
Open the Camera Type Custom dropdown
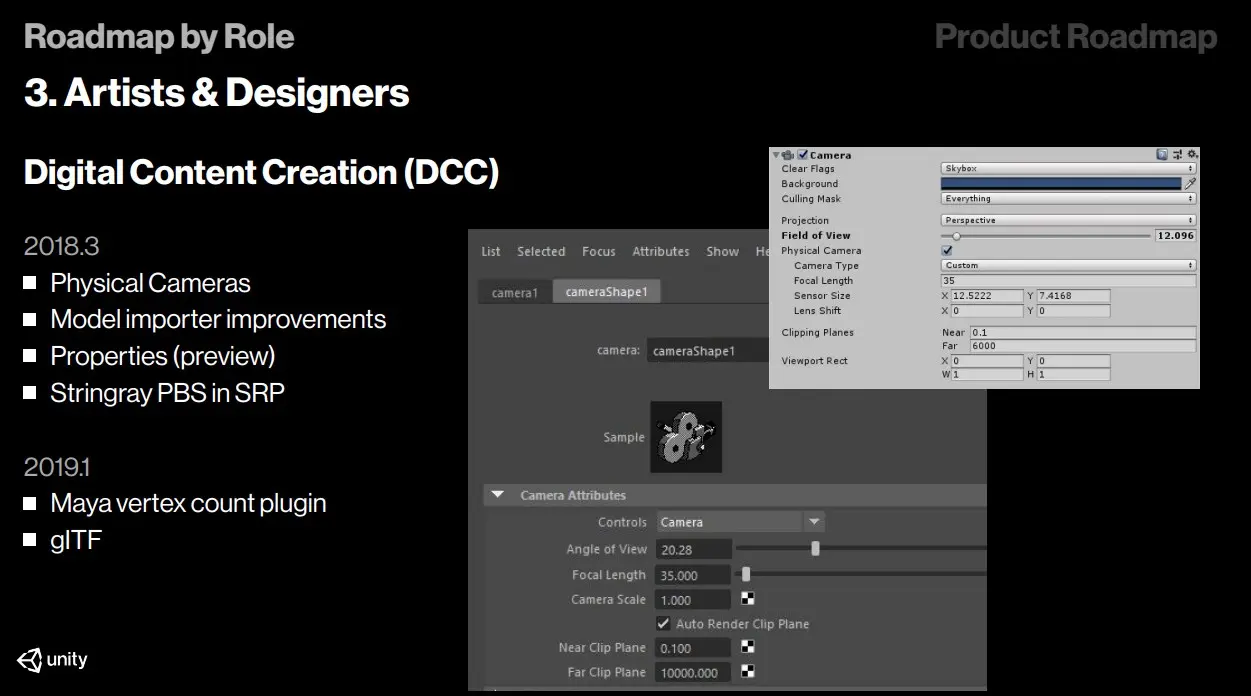coord(1068,265)
